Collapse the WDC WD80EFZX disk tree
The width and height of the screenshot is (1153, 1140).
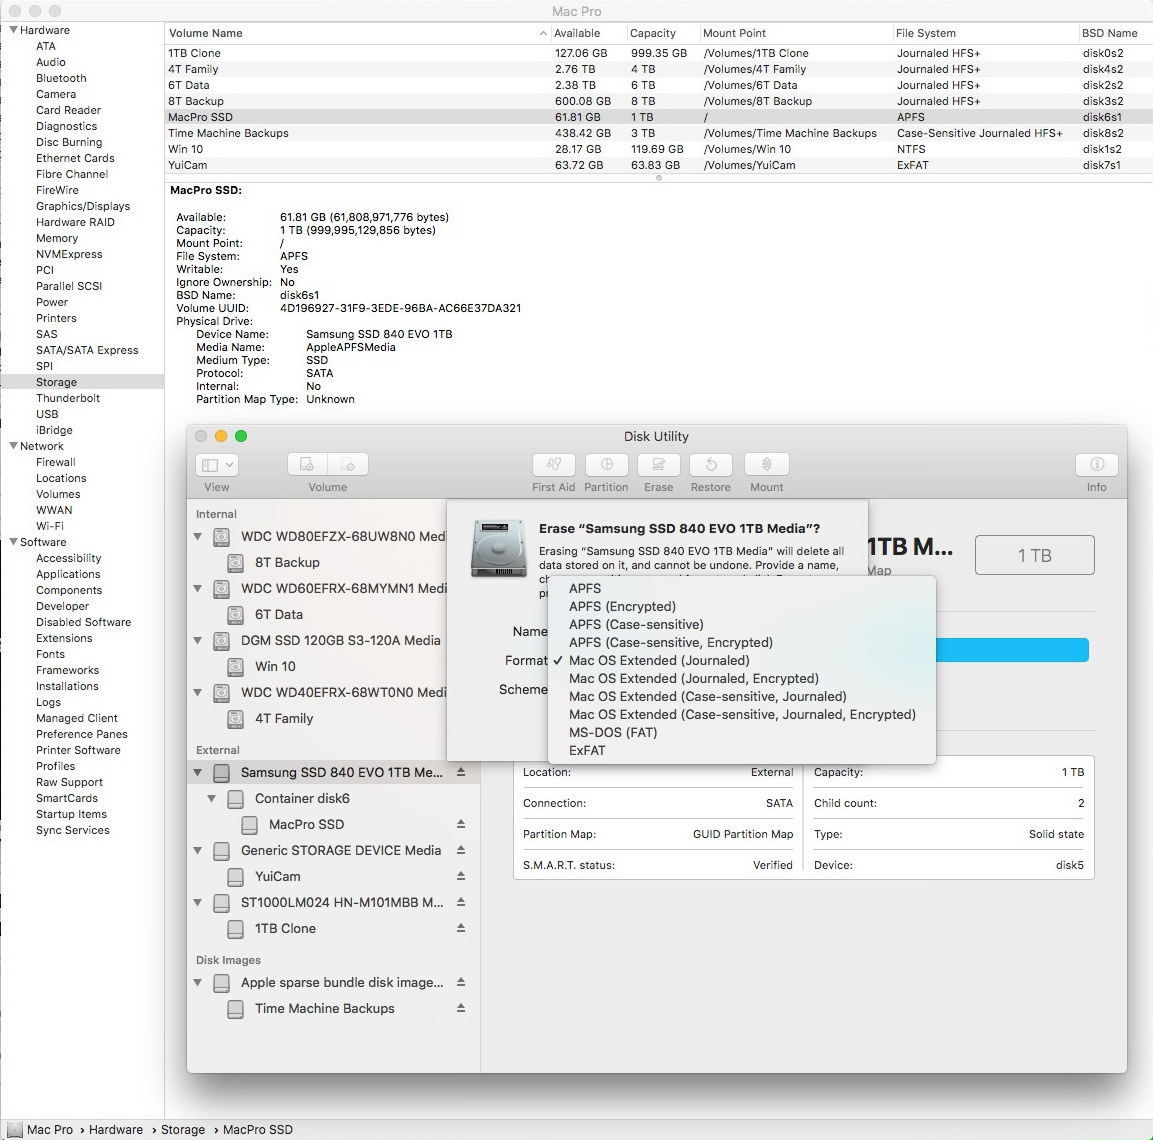point(198,537)
